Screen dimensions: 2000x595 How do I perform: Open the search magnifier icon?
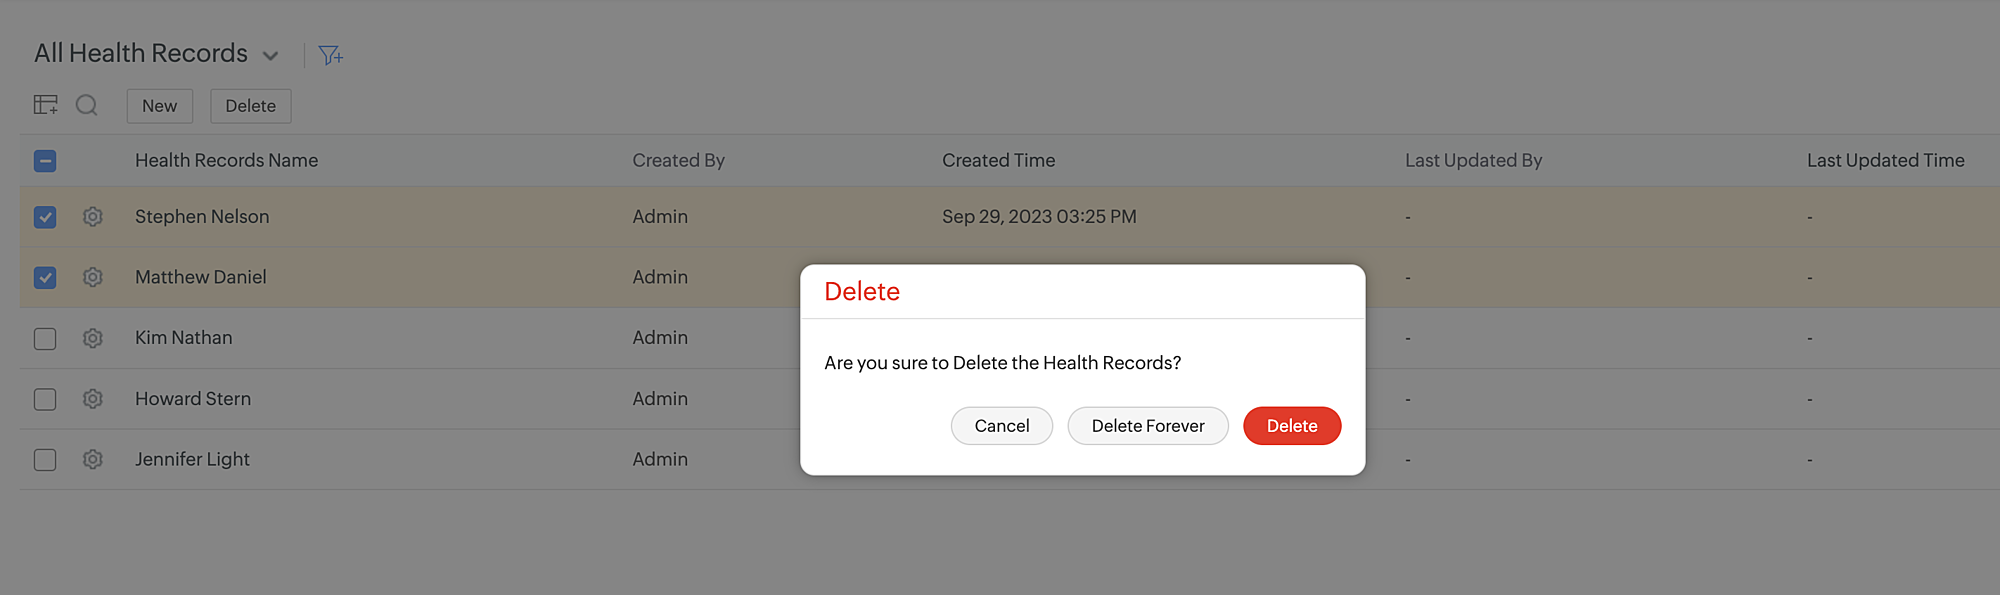click(87, 105)
